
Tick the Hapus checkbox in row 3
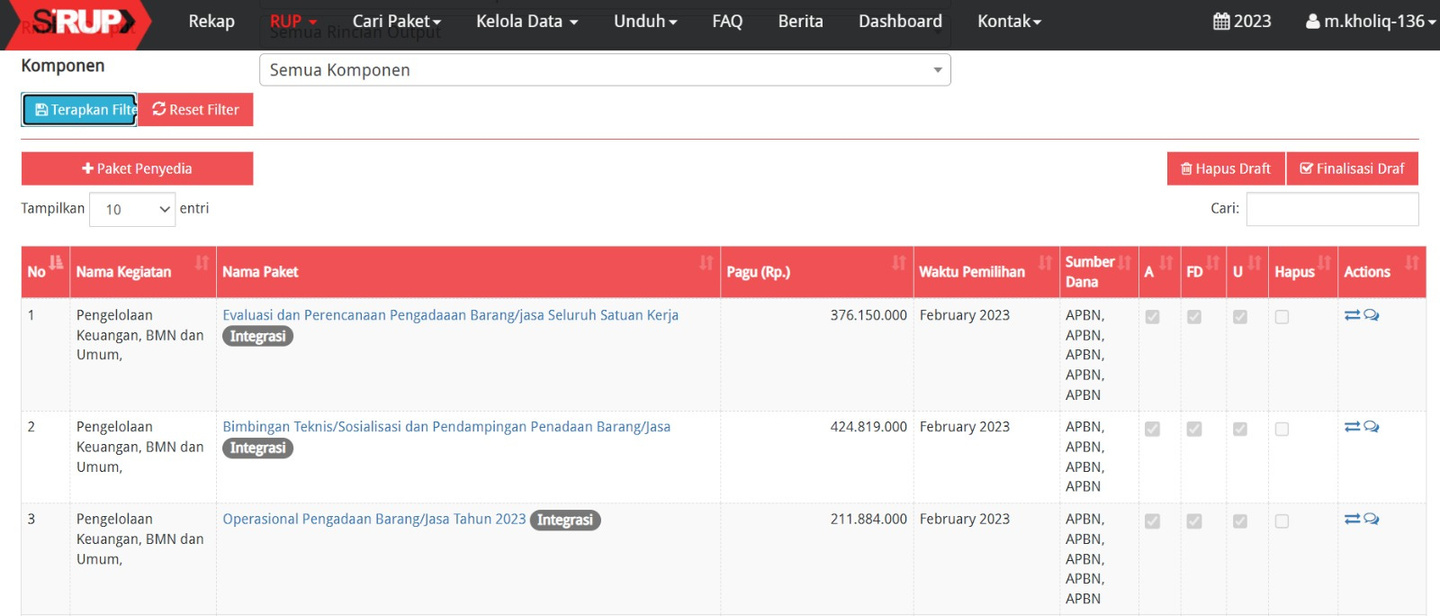pos(1282,521)
